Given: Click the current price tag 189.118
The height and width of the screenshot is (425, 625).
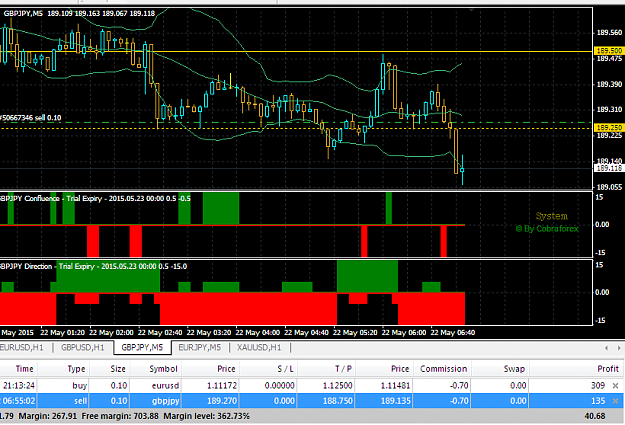Looking at the screenshot, I should click(608, 168).
